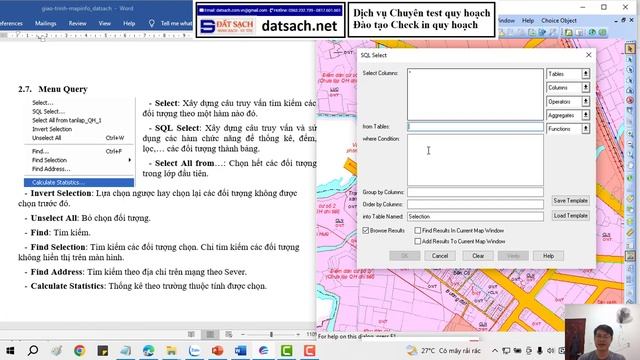Check Find Results In Current Map Window

418,231
